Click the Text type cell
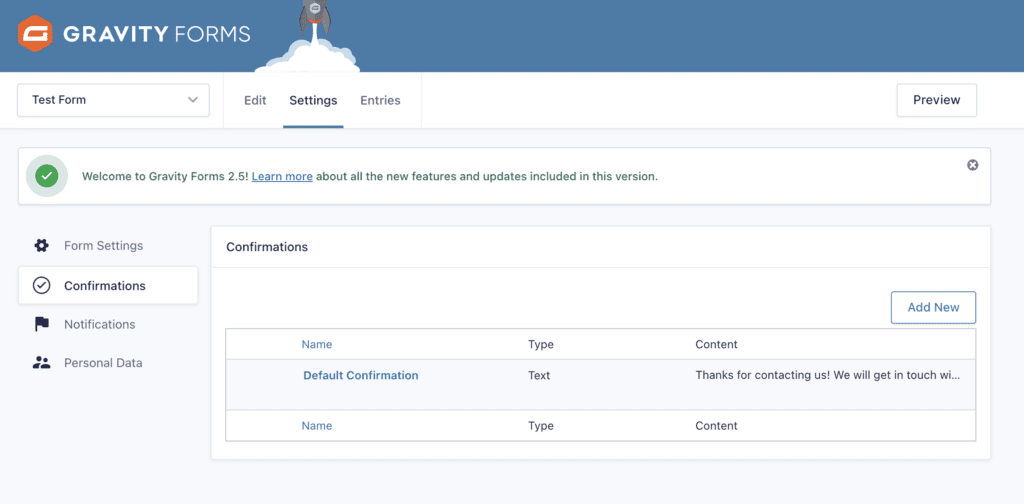1024x504 pixels. click(539, 375)
